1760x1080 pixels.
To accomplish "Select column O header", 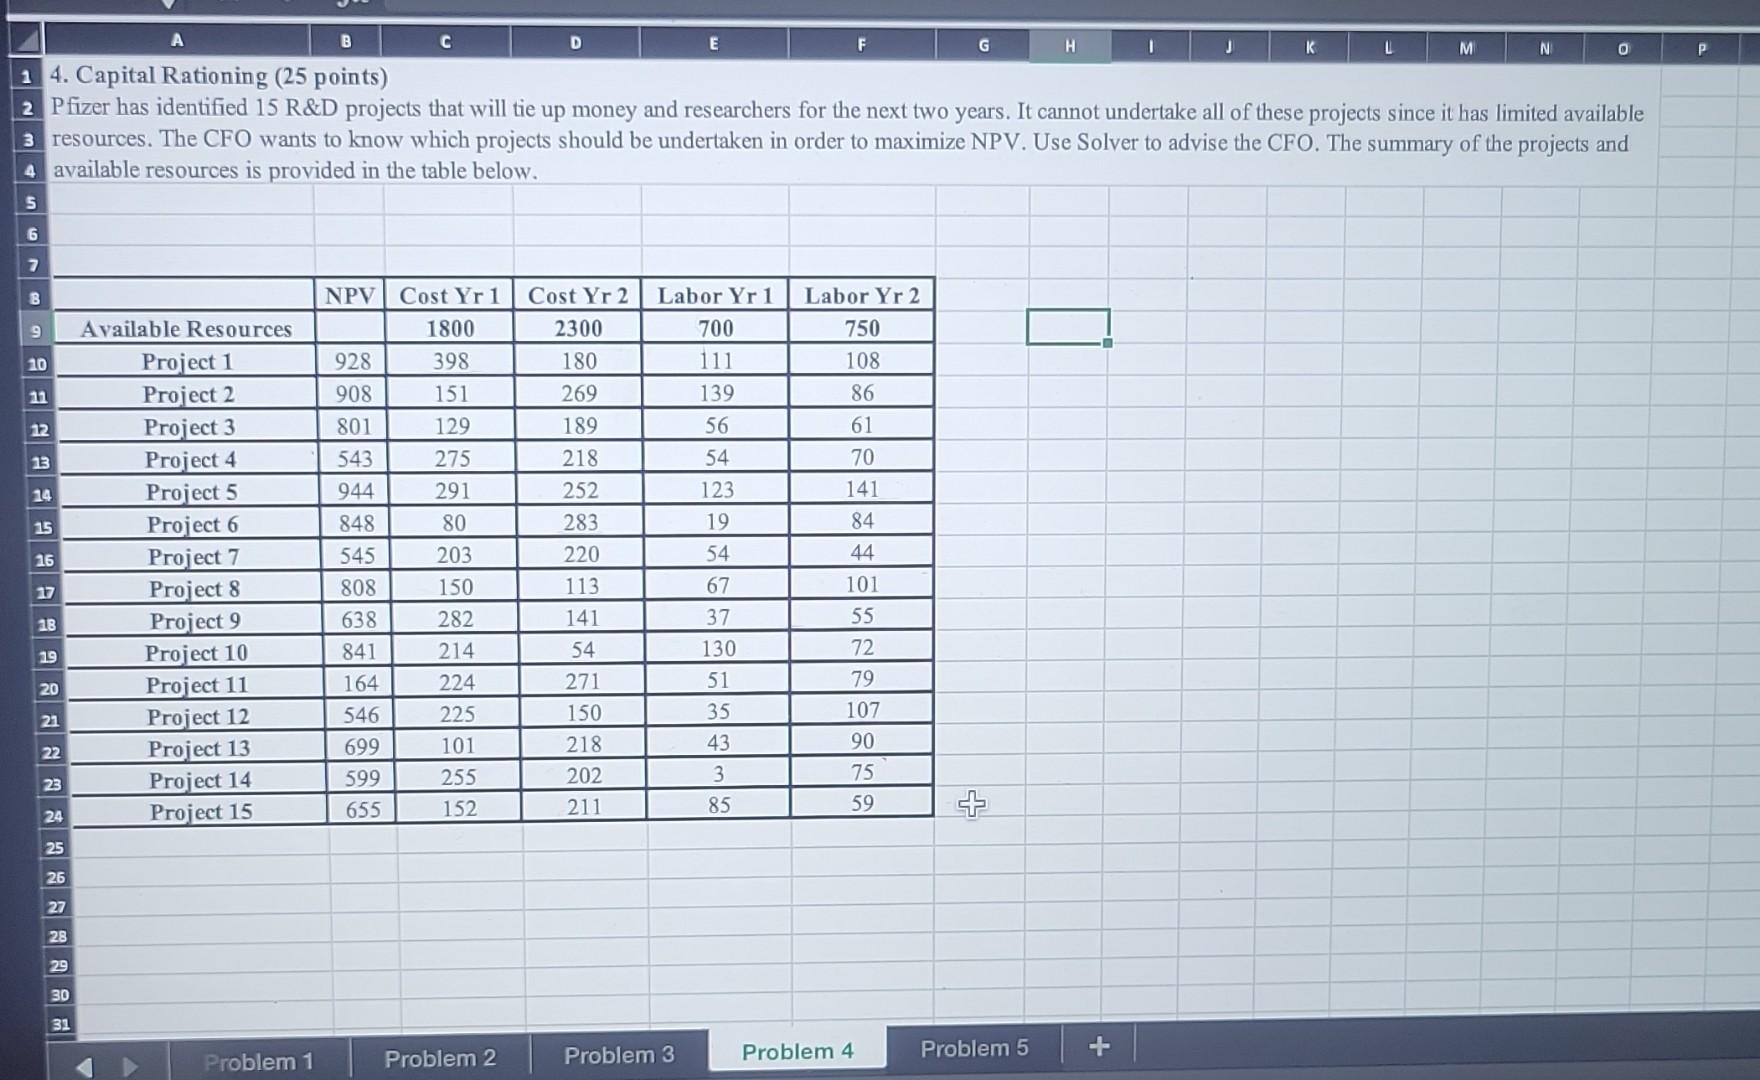I will (1622, 48).
